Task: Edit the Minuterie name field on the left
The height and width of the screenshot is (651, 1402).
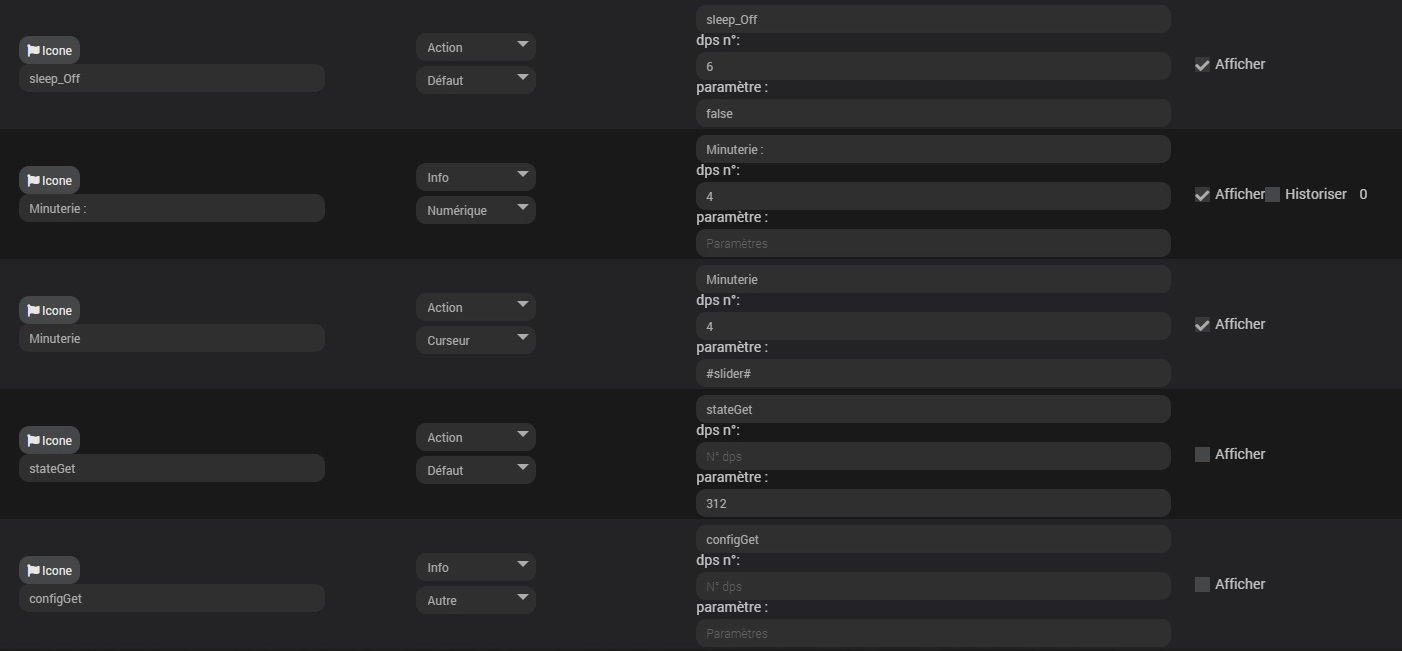Action: click(x=172, y=338)
